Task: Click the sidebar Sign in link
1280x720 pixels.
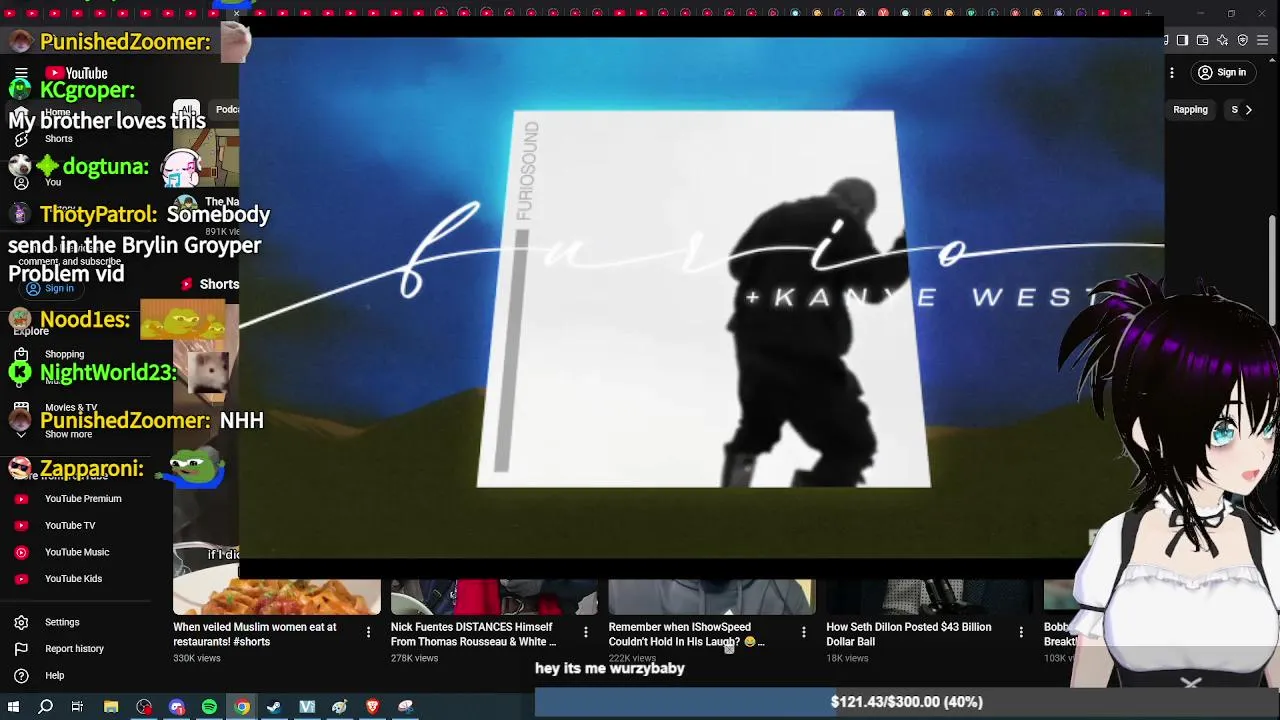Action: click(50, 288)
